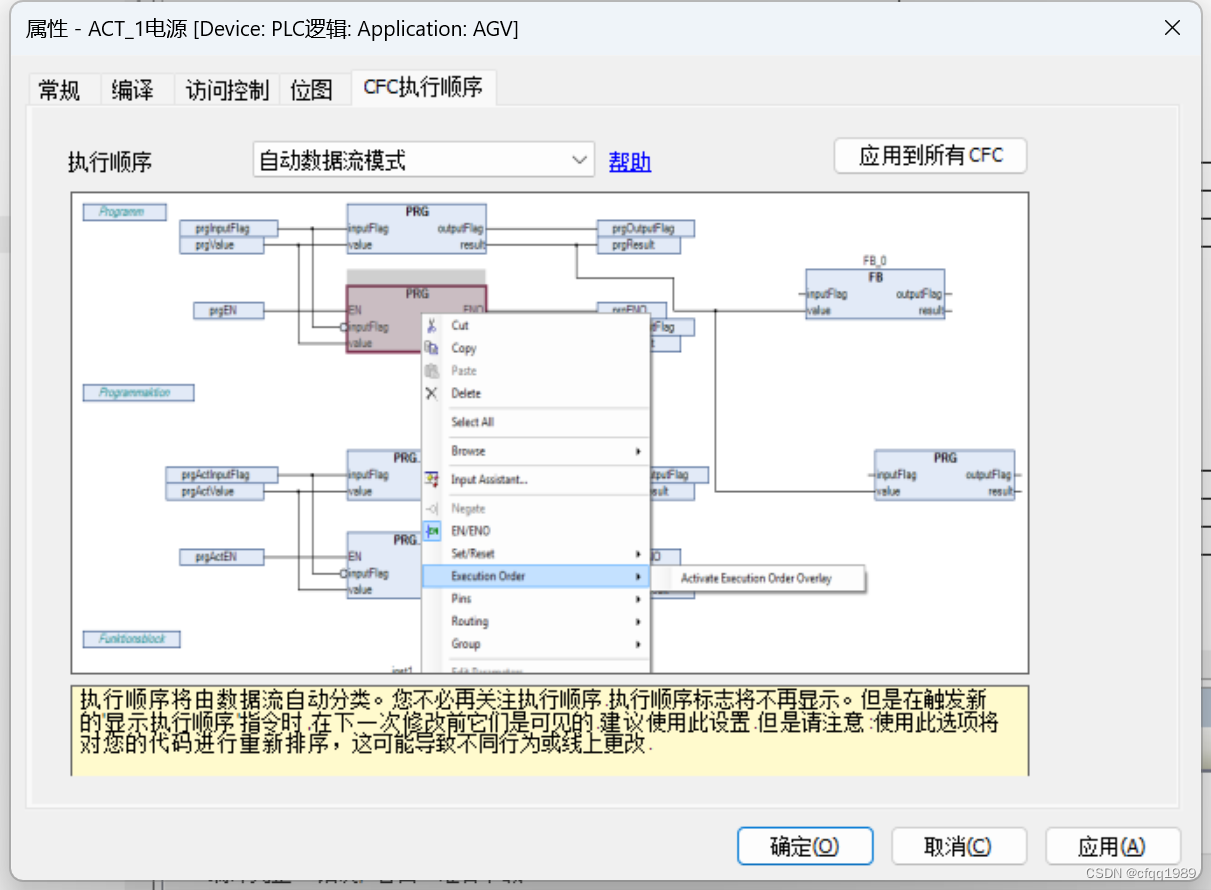Open the Input Assistant
The image size is (1211, 890).
(x=489, y=479)
